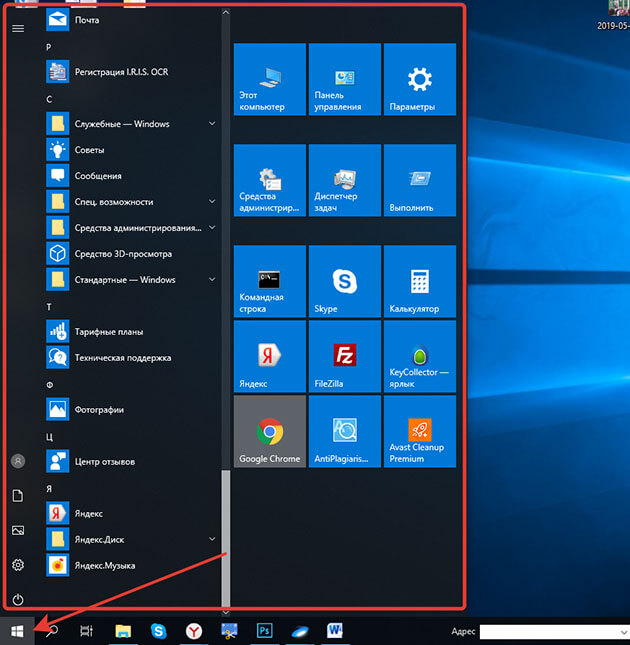
Task: Open the FileZilla tile
Action: pos(345,356)
